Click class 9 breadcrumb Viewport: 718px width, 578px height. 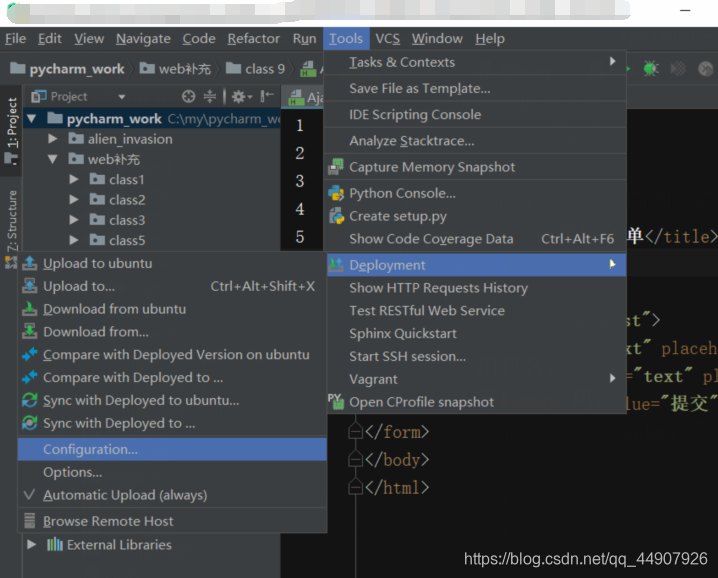pyautogui.click(x=256, y=69)
